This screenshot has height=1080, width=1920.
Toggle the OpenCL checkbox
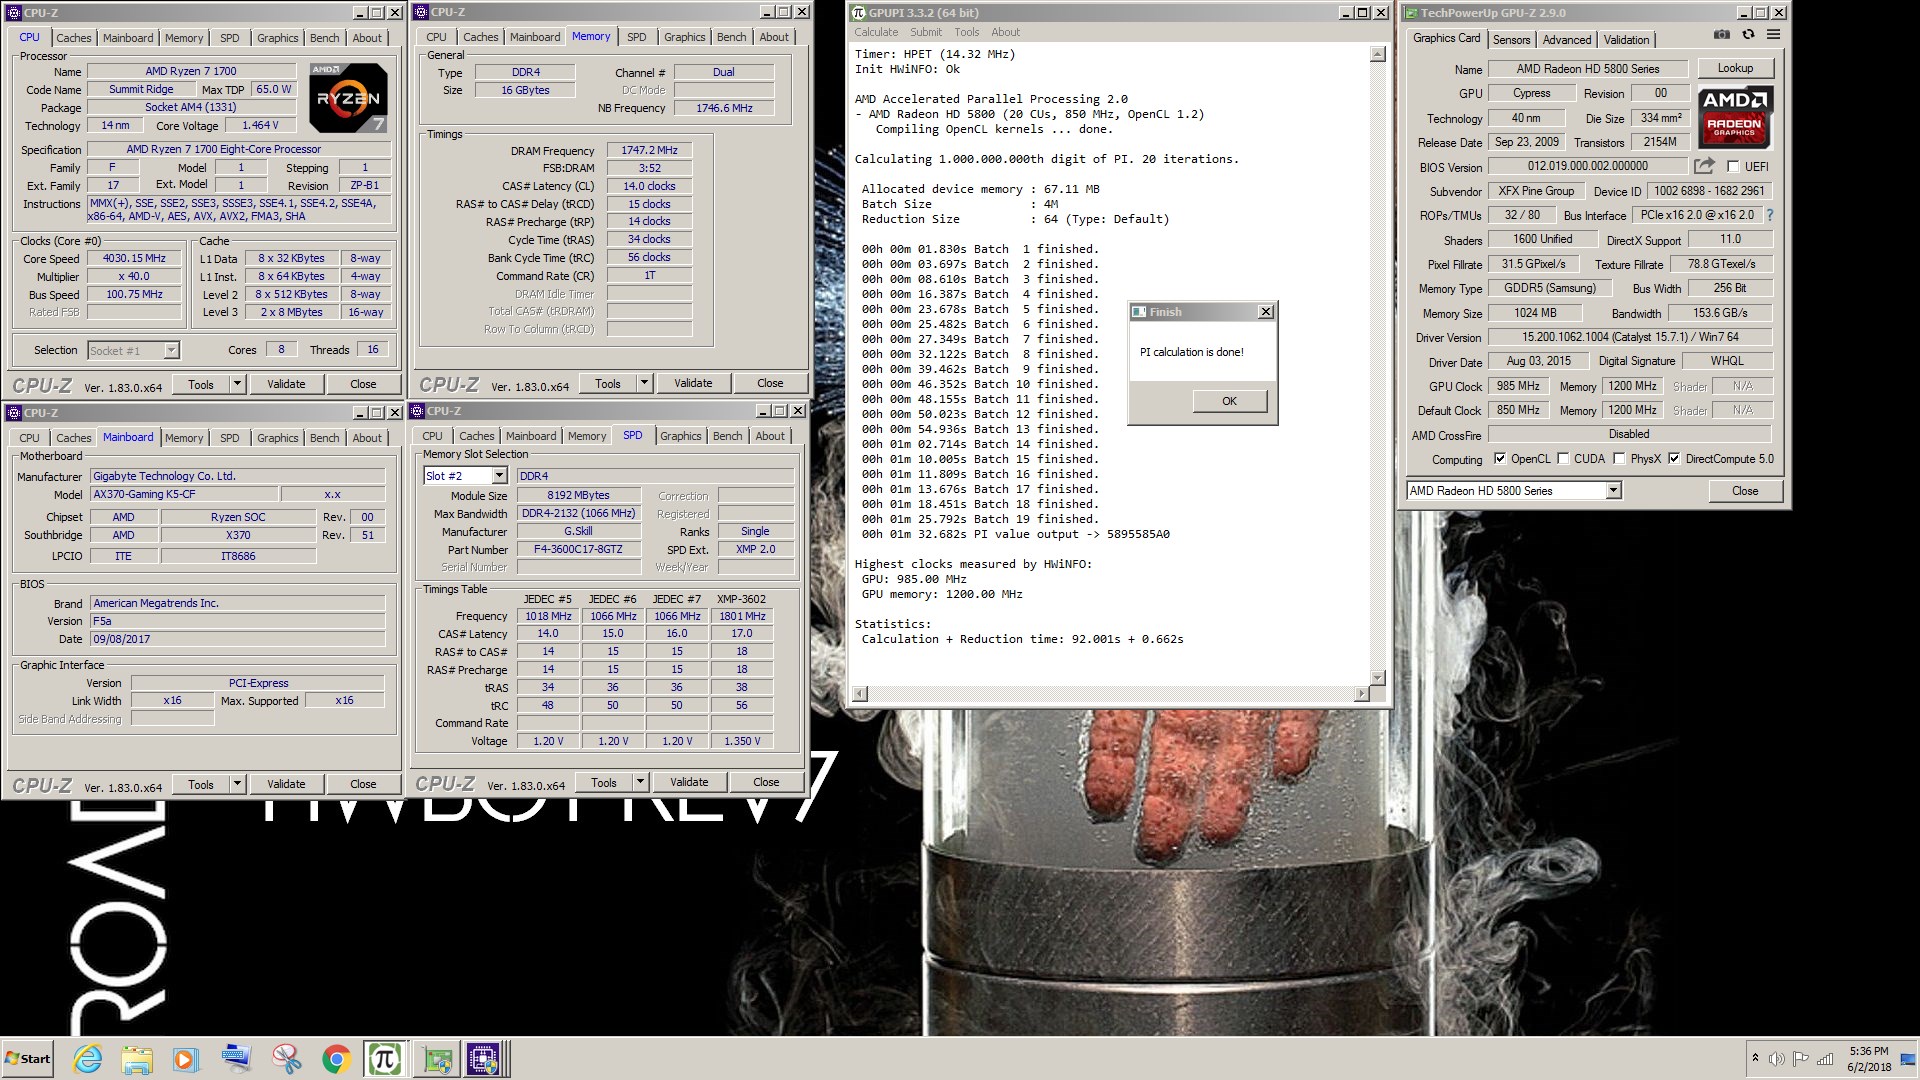(1500, 459)
